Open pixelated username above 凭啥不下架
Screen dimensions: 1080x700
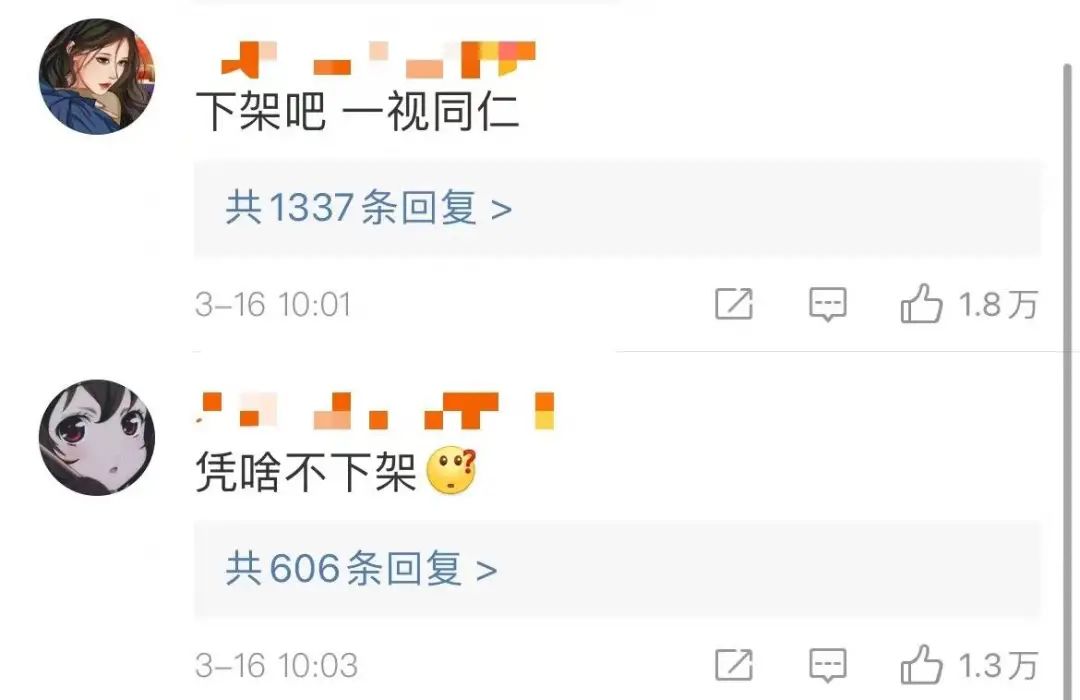[x=375, y=411]
